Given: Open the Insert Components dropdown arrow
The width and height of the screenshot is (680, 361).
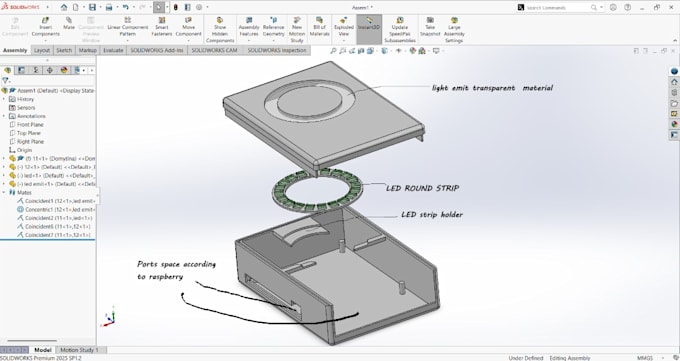Looking at the screenshot, I should click(46, 40).
